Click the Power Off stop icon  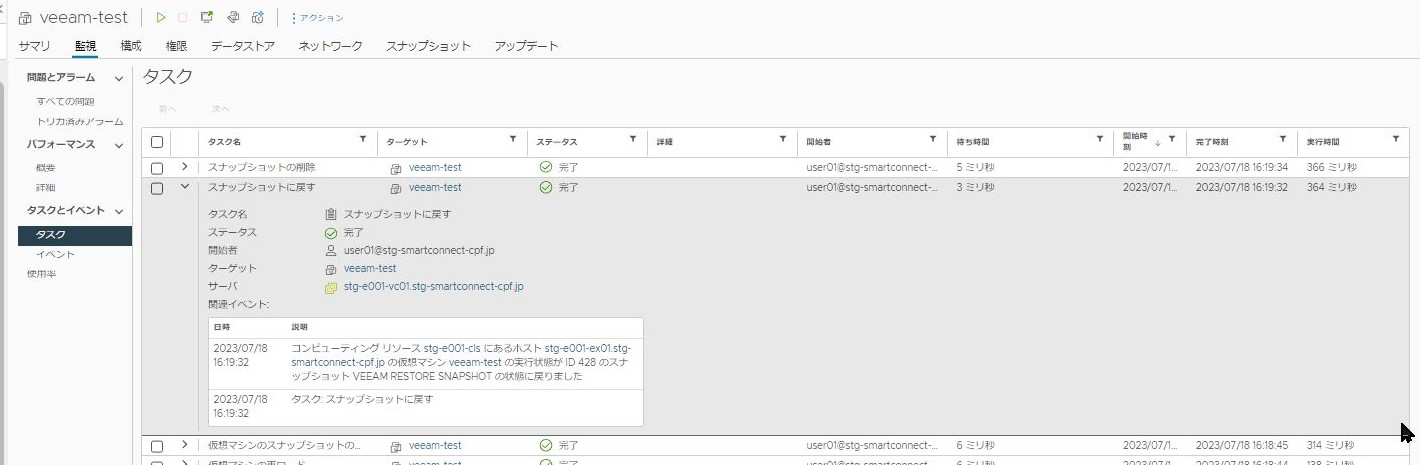pos(182,17)
